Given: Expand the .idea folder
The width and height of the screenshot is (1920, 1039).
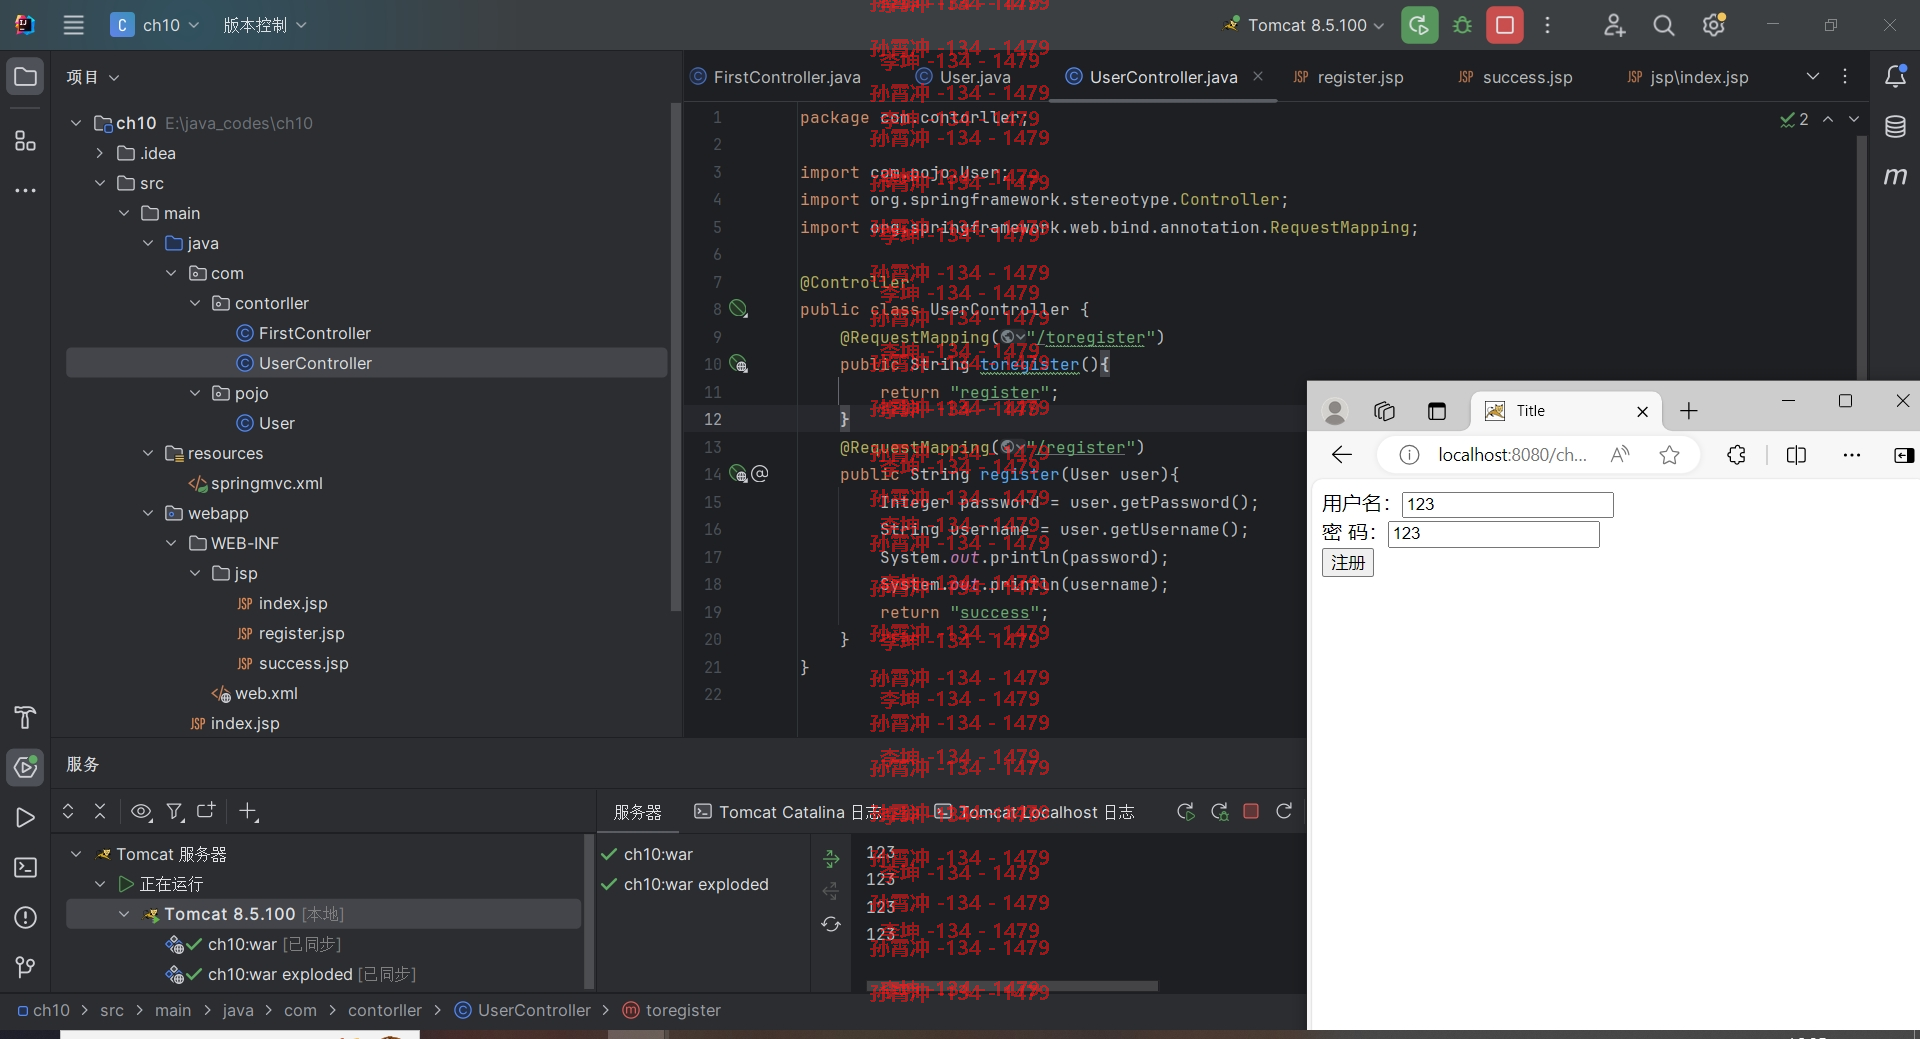Looking at the screenshot, I should [100, 153].
